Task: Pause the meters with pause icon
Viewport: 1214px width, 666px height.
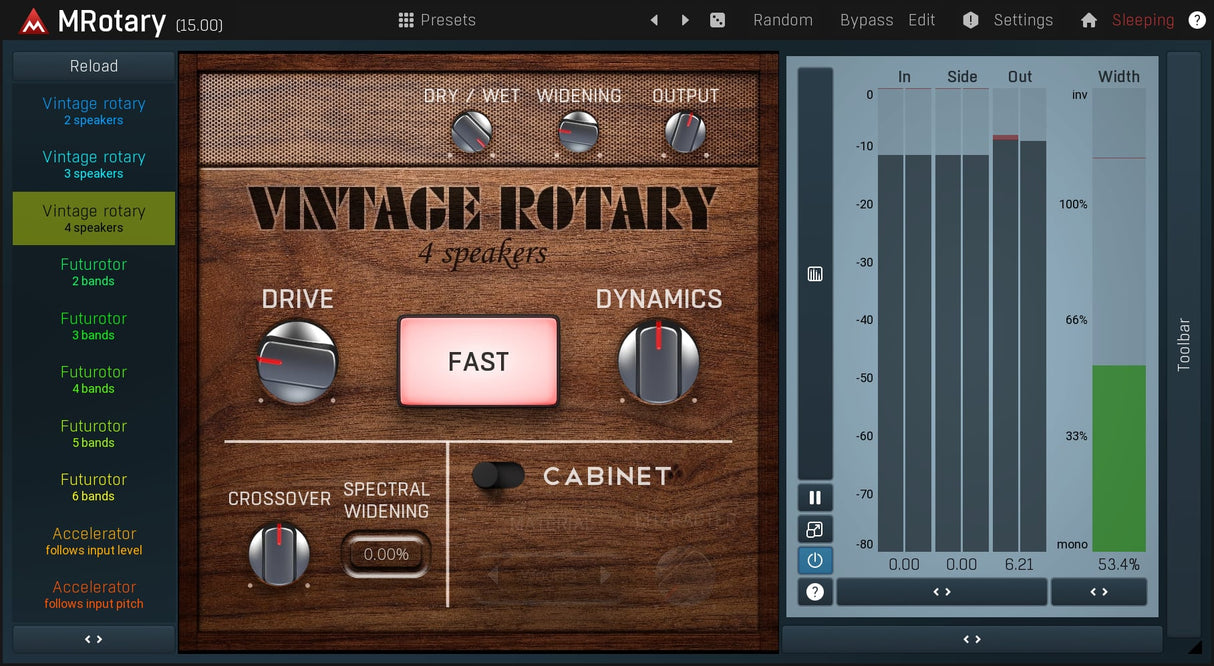Action: click(815, 498)
